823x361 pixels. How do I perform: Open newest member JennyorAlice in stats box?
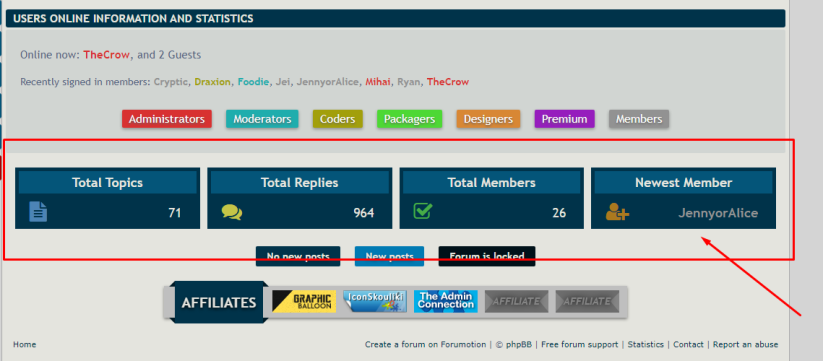pyautogui.click(x=718, y=213)
